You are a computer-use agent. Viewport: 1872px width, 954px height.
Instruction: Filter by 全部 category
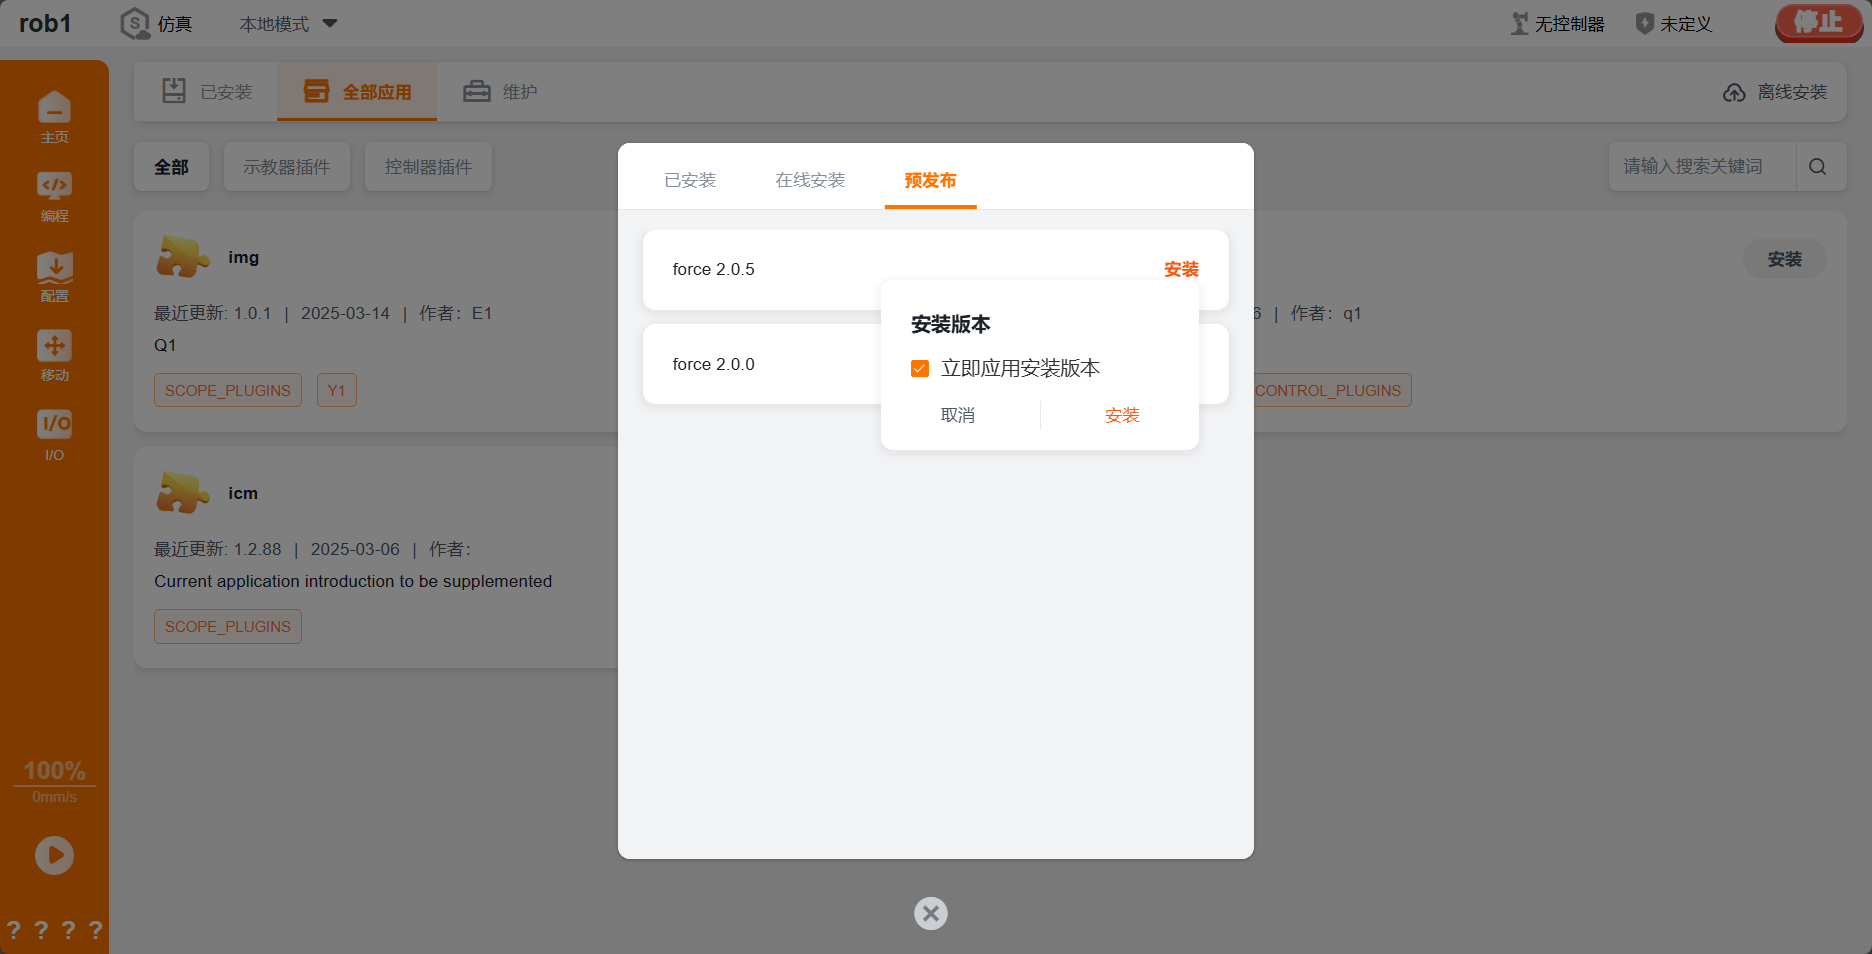(171, 167)
